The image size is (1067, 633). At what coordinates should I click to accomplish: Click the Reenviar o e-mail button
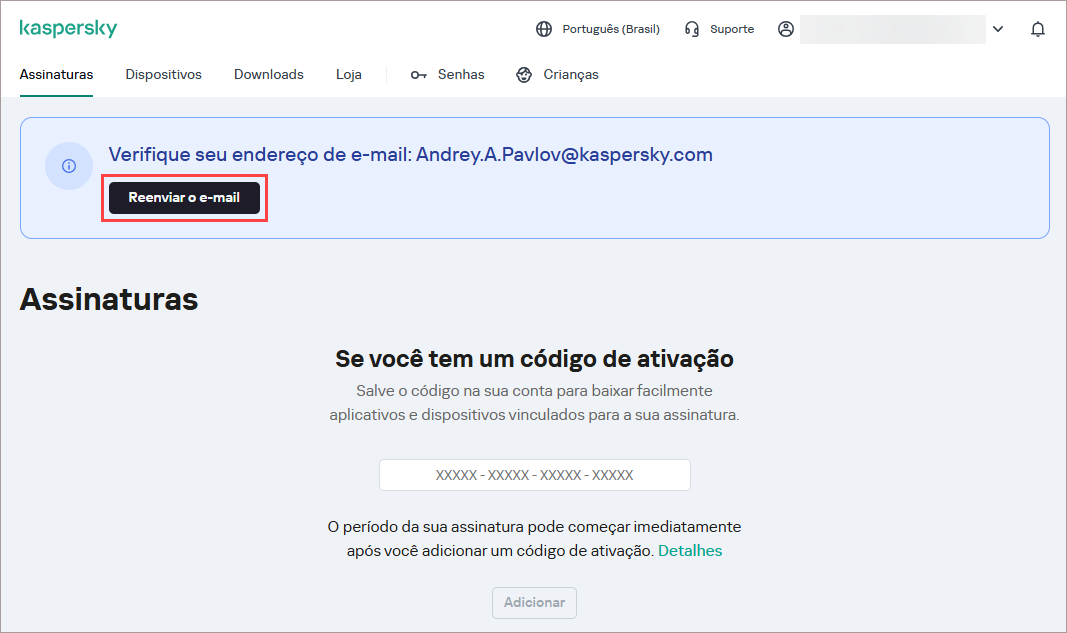[184, 198]
